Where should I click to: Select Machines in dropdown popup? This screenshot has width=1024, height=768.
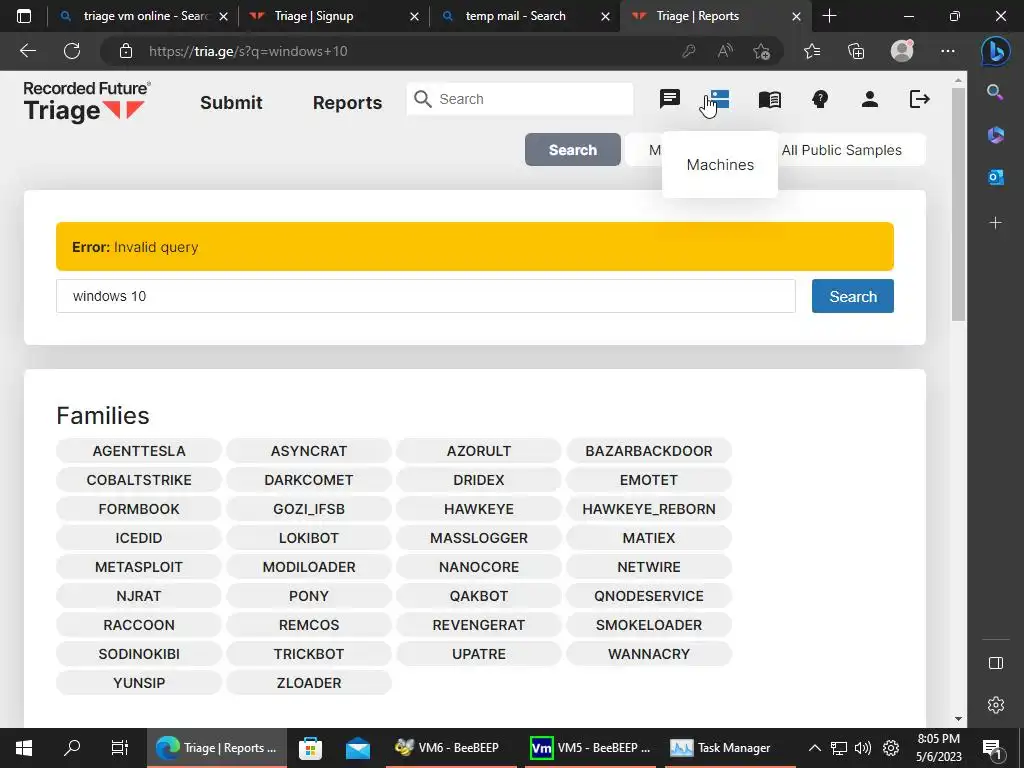coord(720,165)
